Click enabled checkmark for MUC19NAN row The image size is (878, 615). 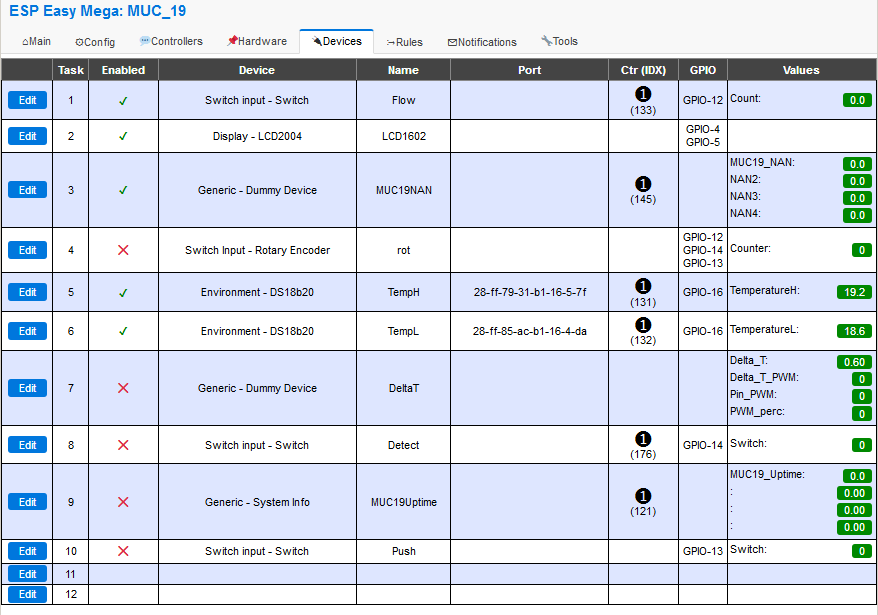click(123, 190)
